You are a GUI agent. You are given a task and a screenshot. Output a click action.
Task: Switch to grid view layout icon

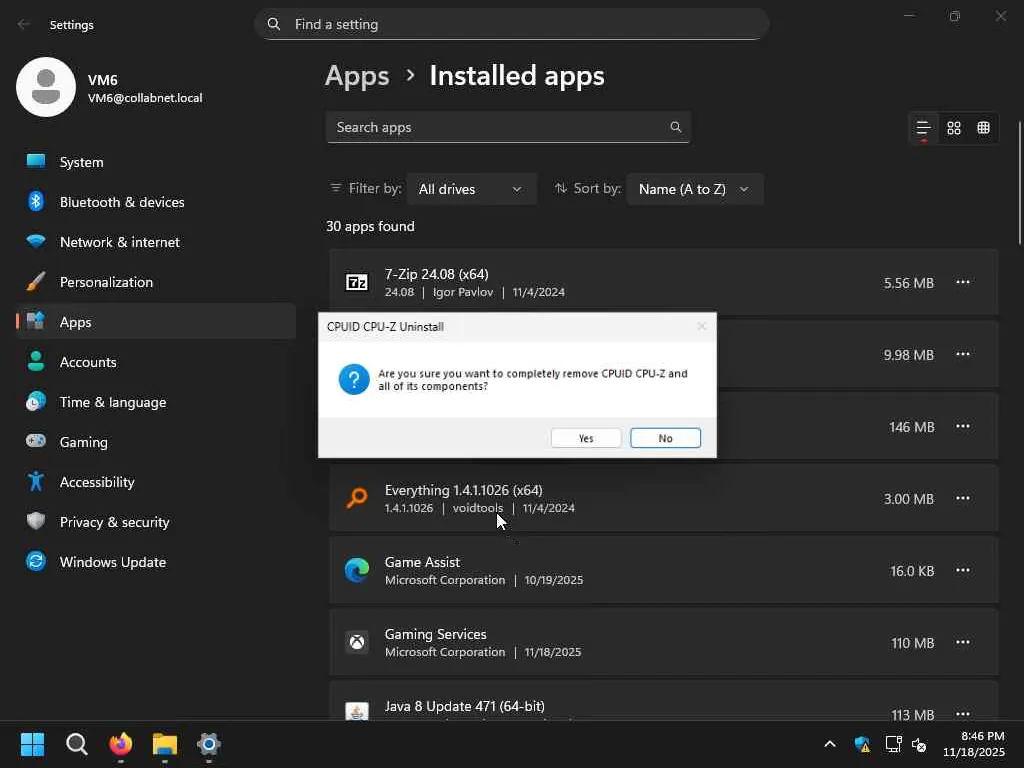pyautogui.click(x=954, y=128)
